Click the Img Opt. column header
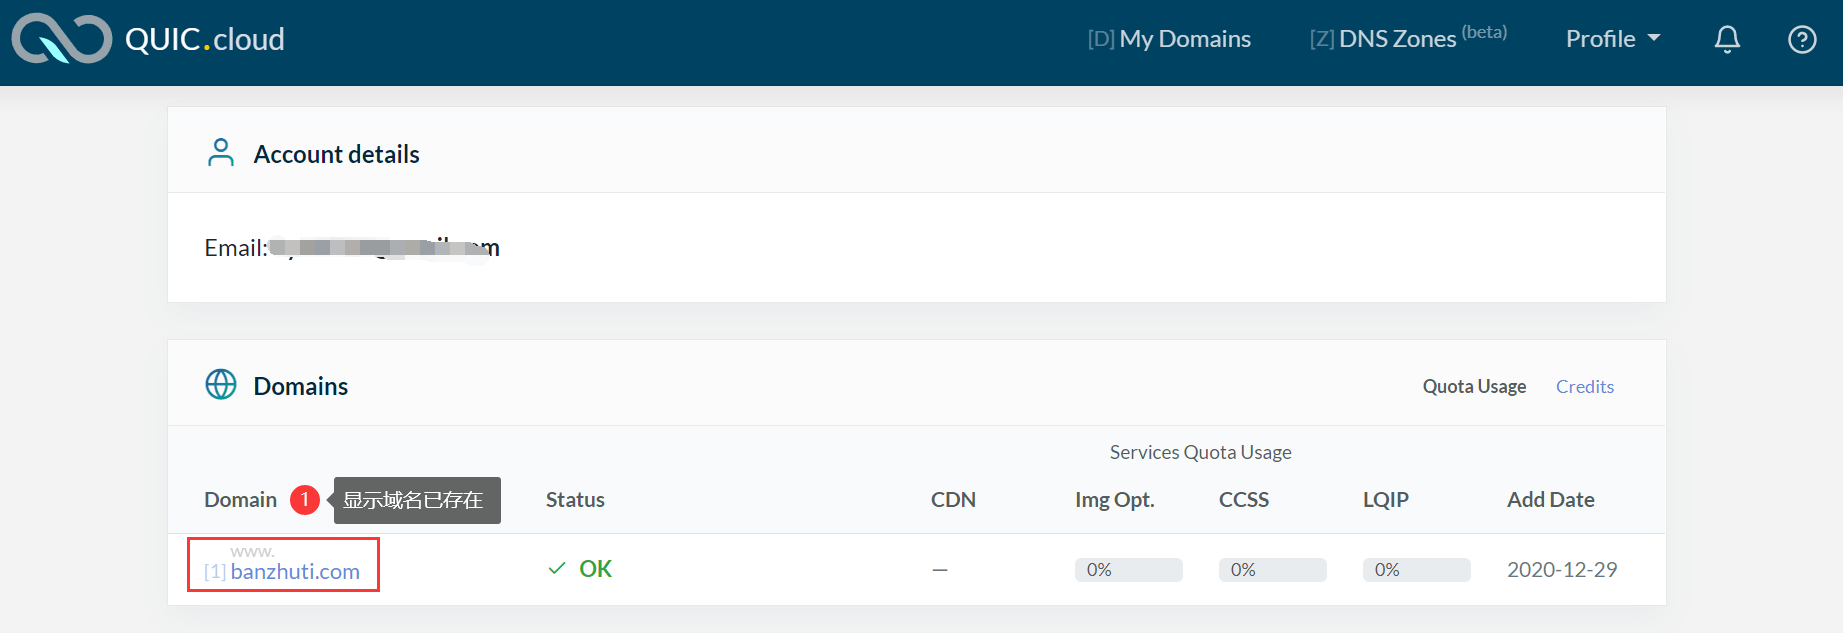The width and height of the screenshot is (1843, 633). [x=1115, y=500]
